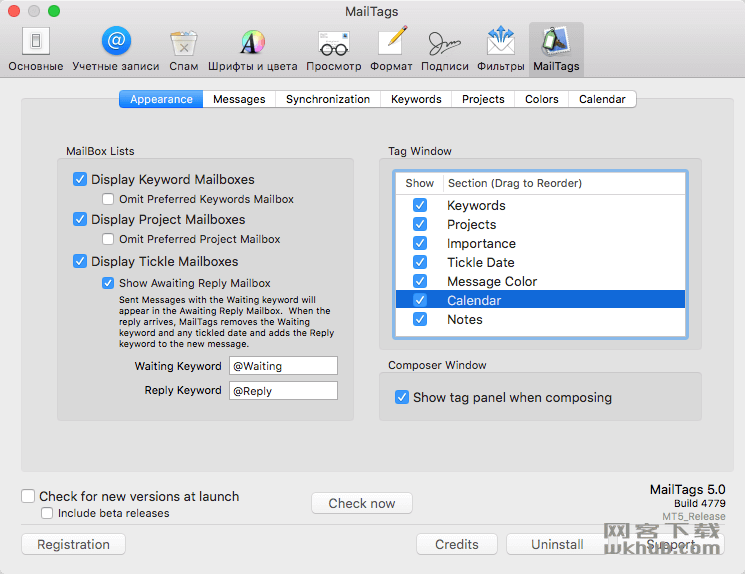The width and height of the screenshot is (745, 574).
Task: Select the Notes row label
Action: pyautogui.click(x=465, y=319)
